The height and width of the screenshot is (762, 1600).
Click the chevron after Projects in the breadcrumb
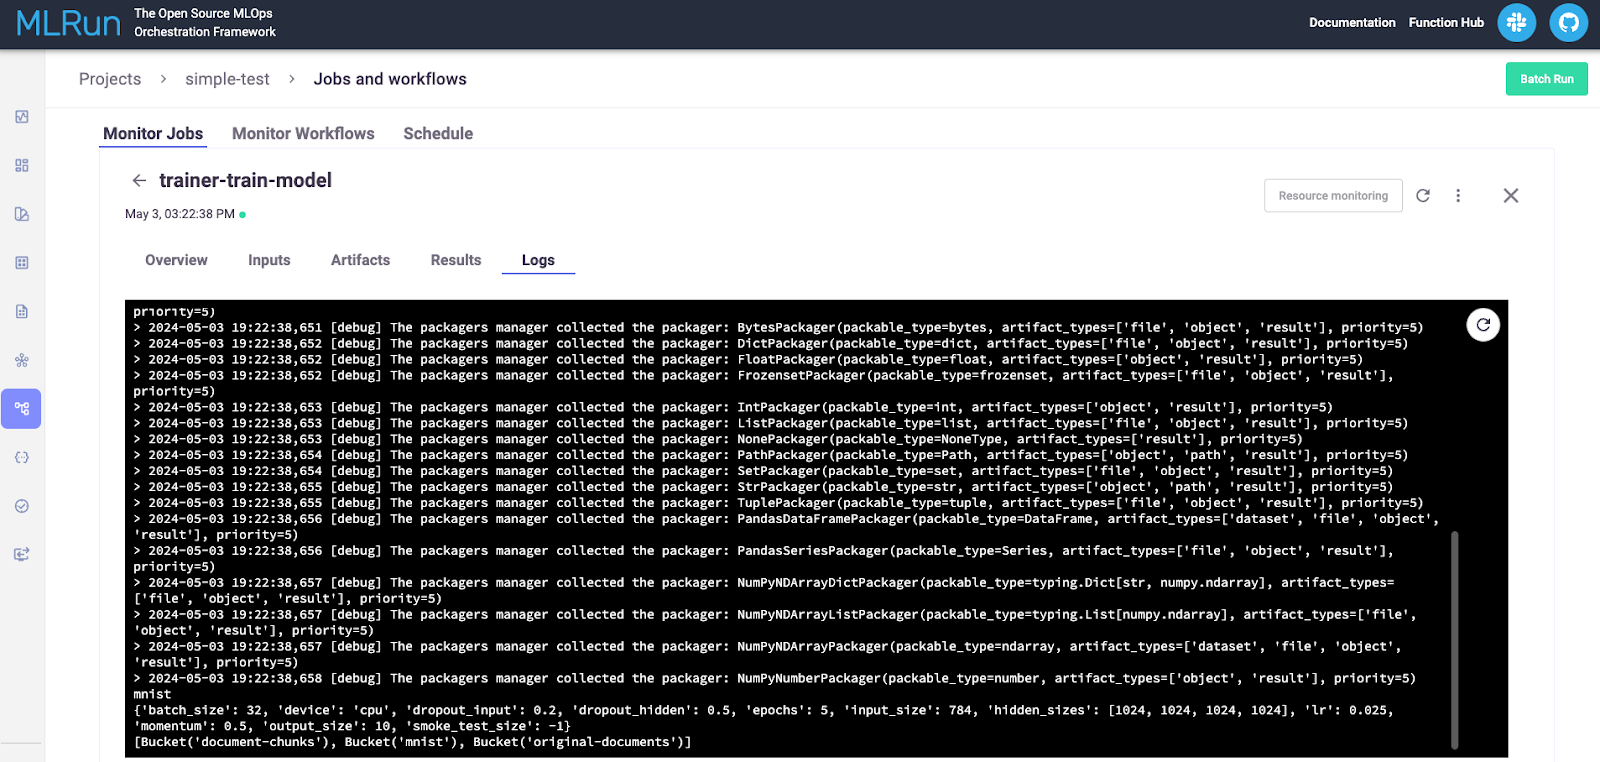pos(163,79)
